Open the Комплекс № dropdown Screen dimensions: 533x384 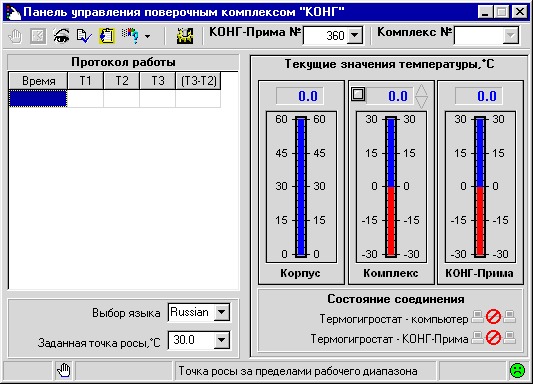510,35
